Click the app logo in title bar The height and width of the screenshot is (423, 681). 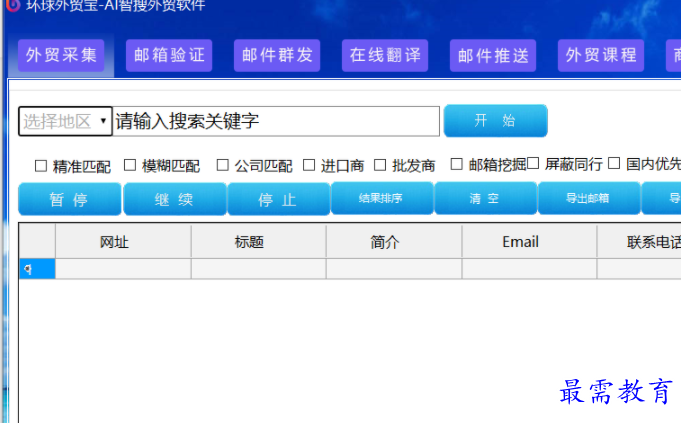tap(13, 6)
